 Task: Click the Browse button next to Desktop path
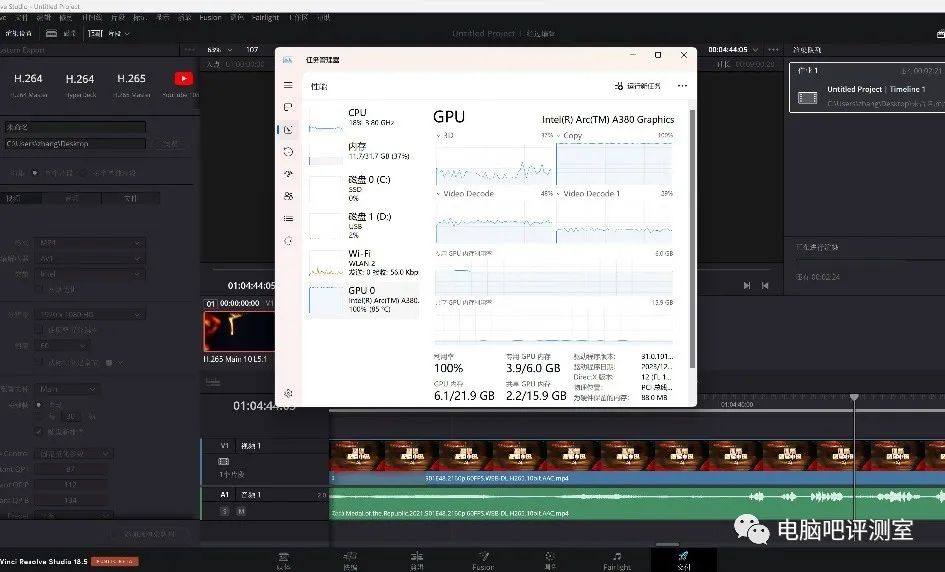[171, 144]
